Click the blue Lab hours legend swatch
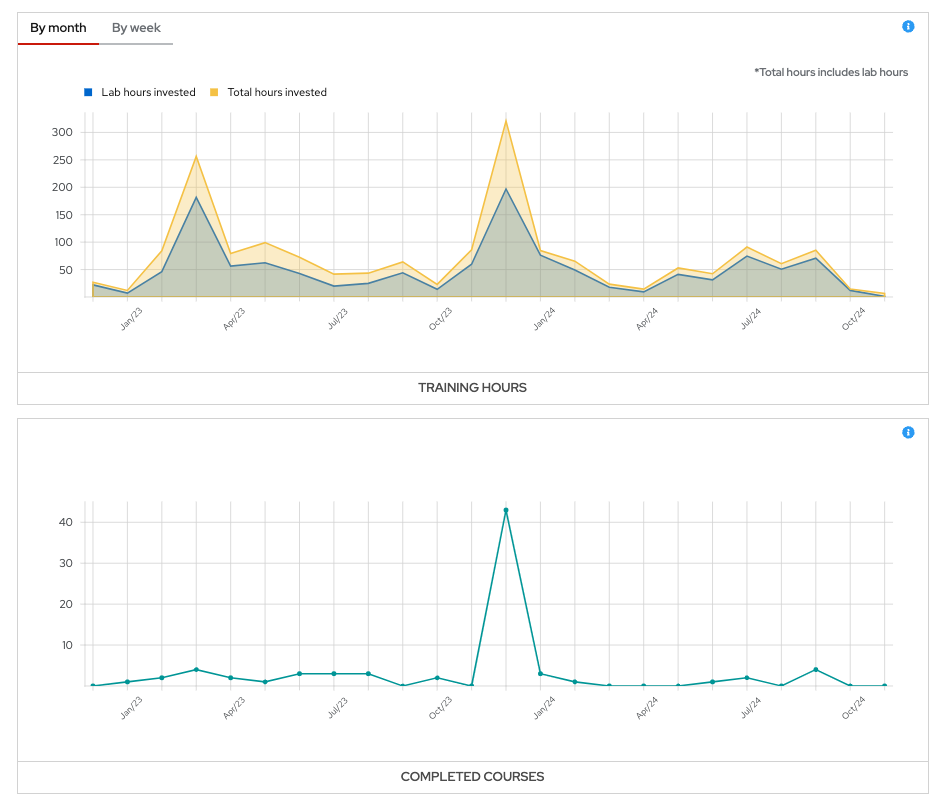Image resolution: width=942 pixels, height=801 pixels. (88, 92)
